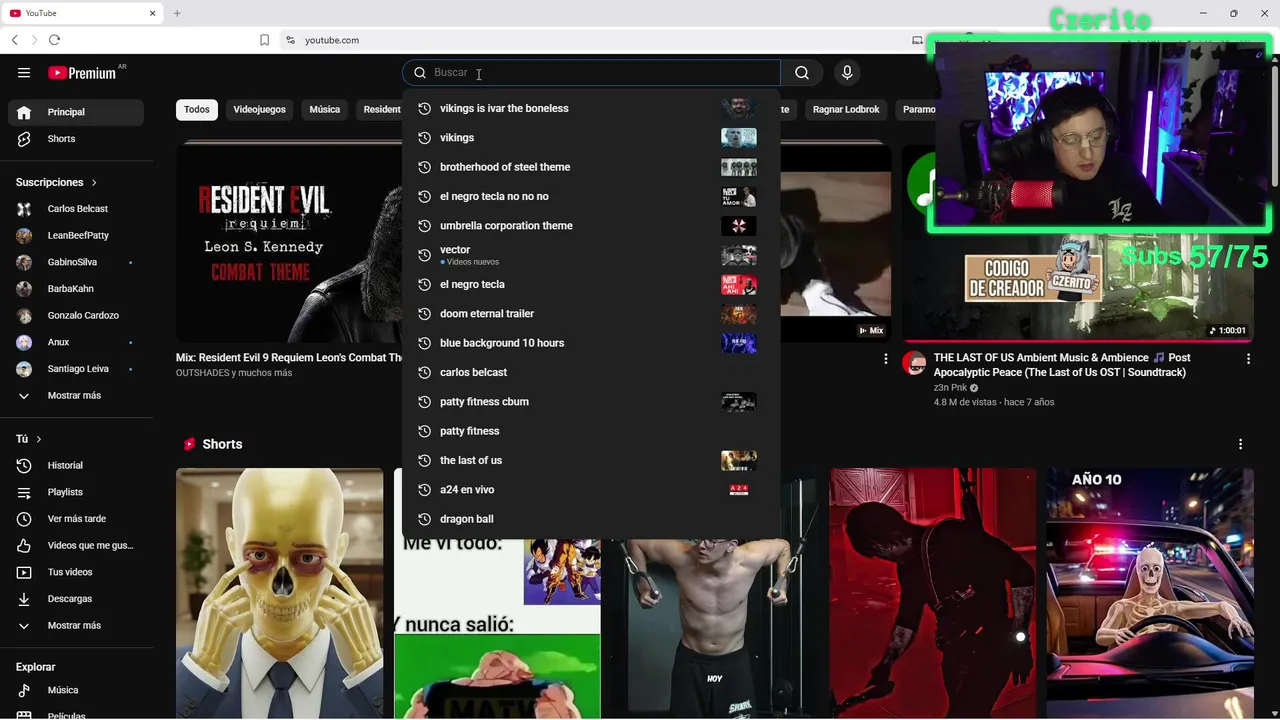Screen dimensions: 1280x720
Task: Open AÑO 10 skeleton driving Short
Action: pyautogui.click(x=1150, y=593)
